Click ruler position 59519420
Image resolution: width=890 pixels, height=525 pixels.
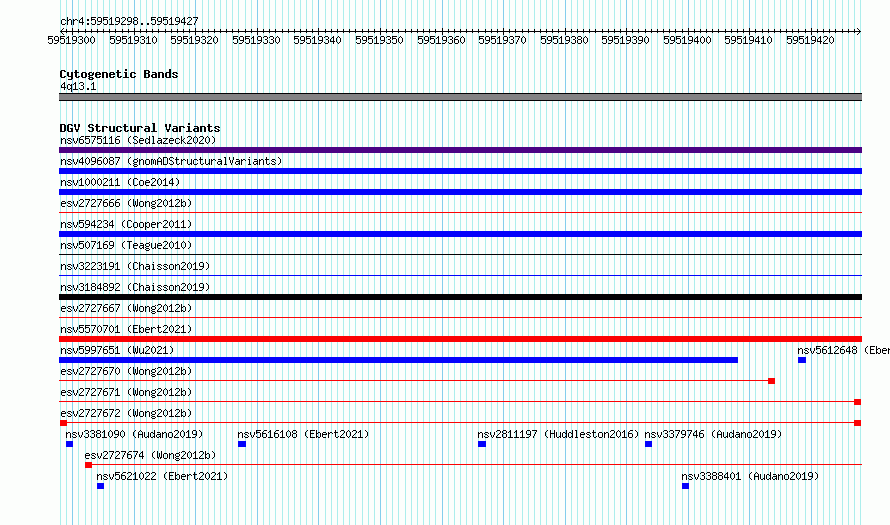point(810,40)
